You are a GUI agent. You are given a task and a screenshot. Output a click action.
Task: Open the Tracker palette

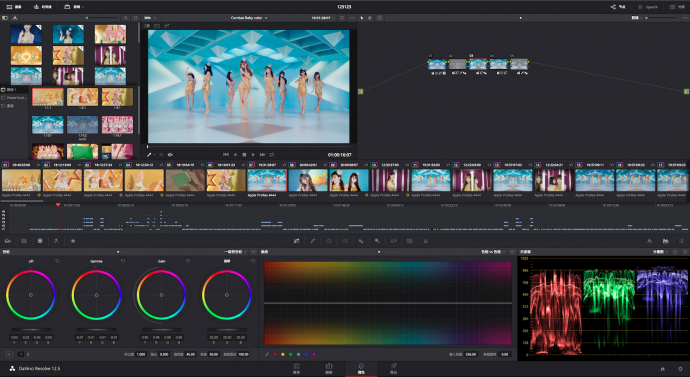[x=345, y=241]
